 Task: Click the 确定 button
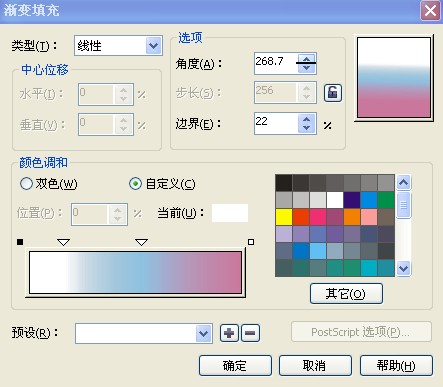pos(235,366)
